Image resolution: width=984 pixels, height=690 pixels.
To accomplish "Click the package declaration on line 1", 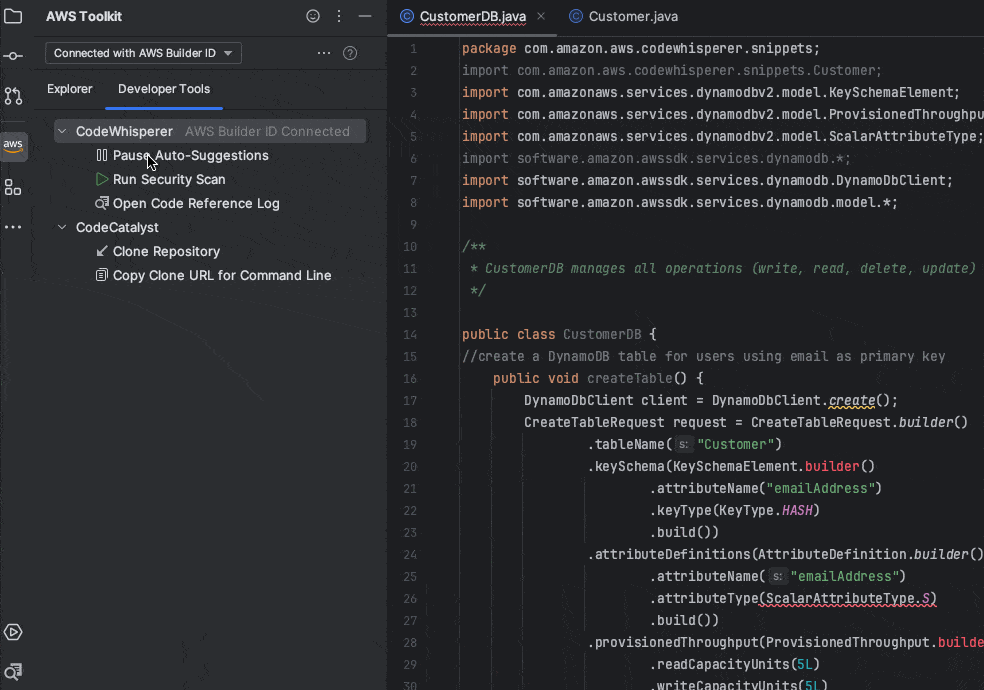I will click(641, 48).
